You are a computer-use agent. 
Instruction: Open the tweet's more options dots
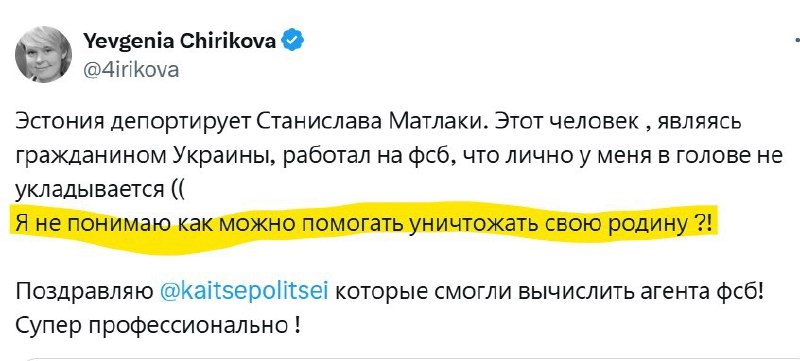(797, 39)
